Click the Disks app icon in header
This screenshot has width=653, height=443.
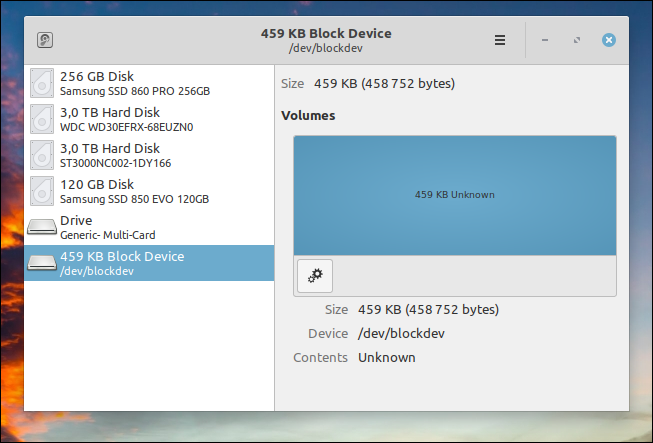45,40
